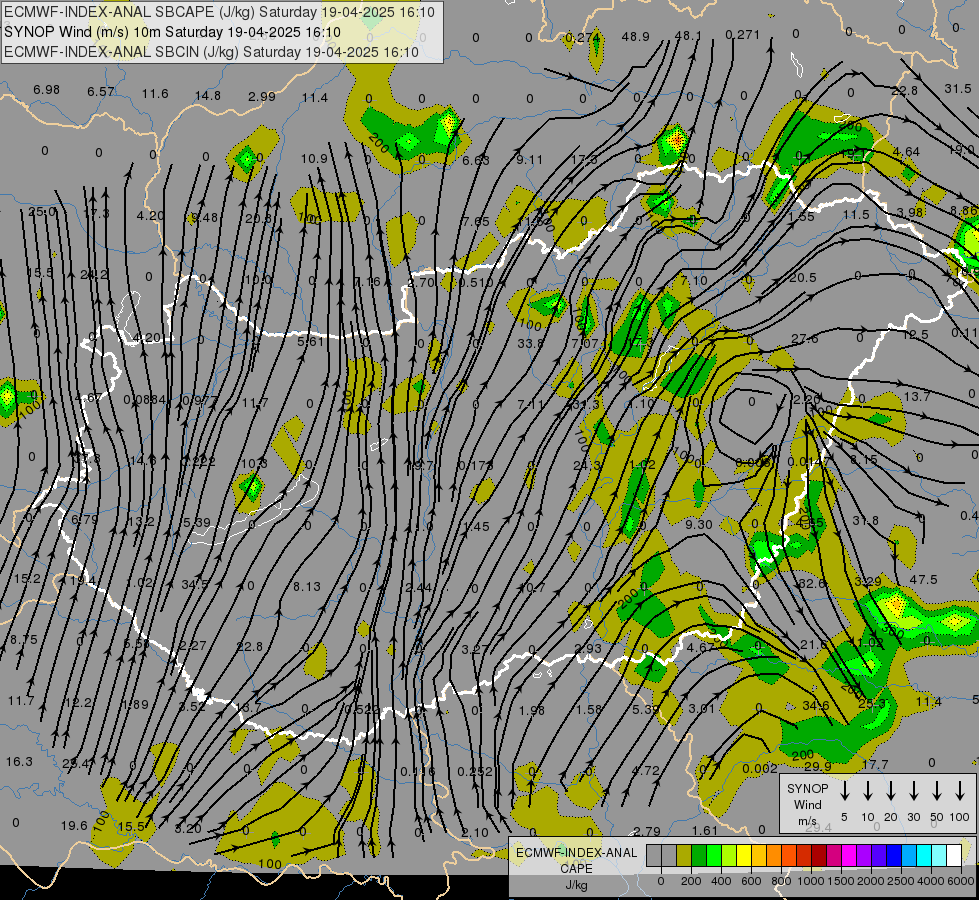
Task: Click the map value 0.002
Action: coord(760,769)
